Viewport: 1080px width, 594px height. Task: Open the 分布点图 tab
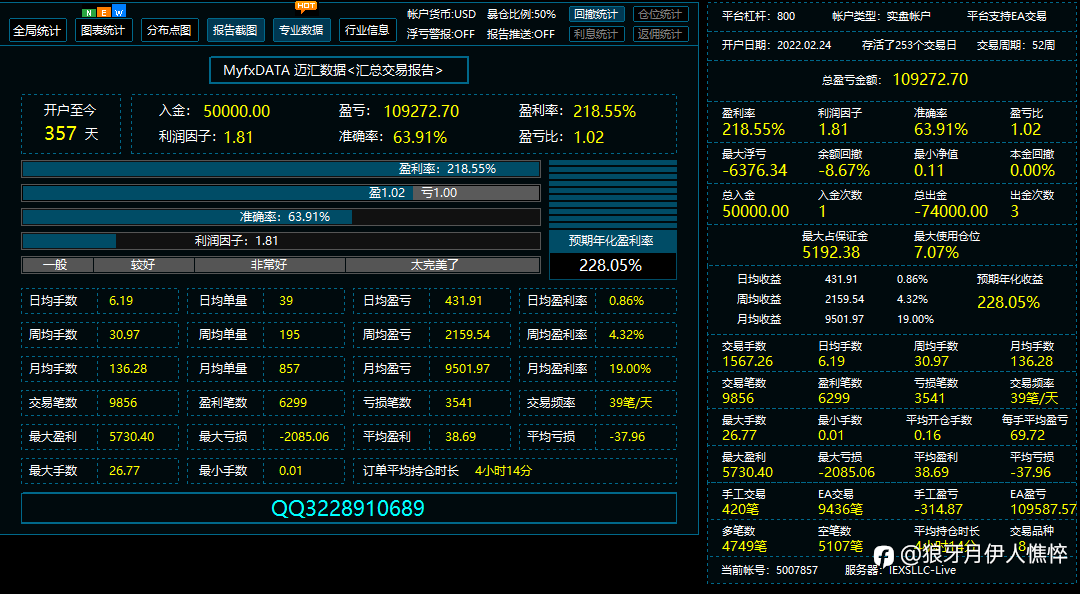click(169, 30)
